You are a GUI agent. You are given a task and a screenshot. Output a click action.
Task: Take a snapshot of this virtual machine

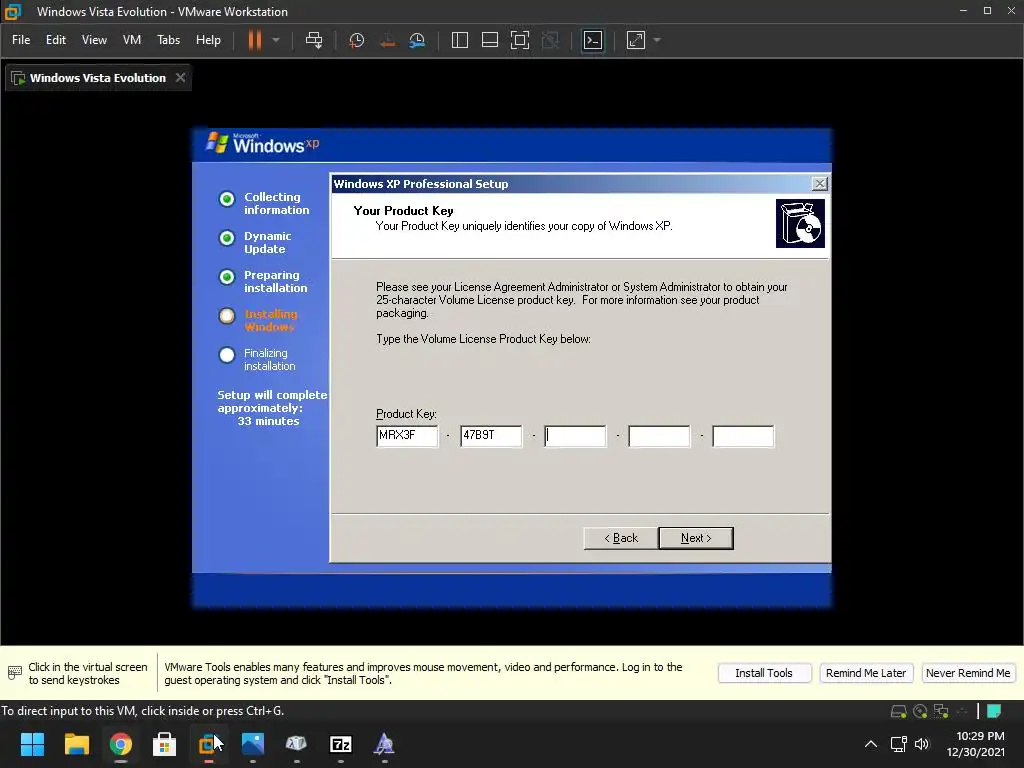tap(357, 40)
